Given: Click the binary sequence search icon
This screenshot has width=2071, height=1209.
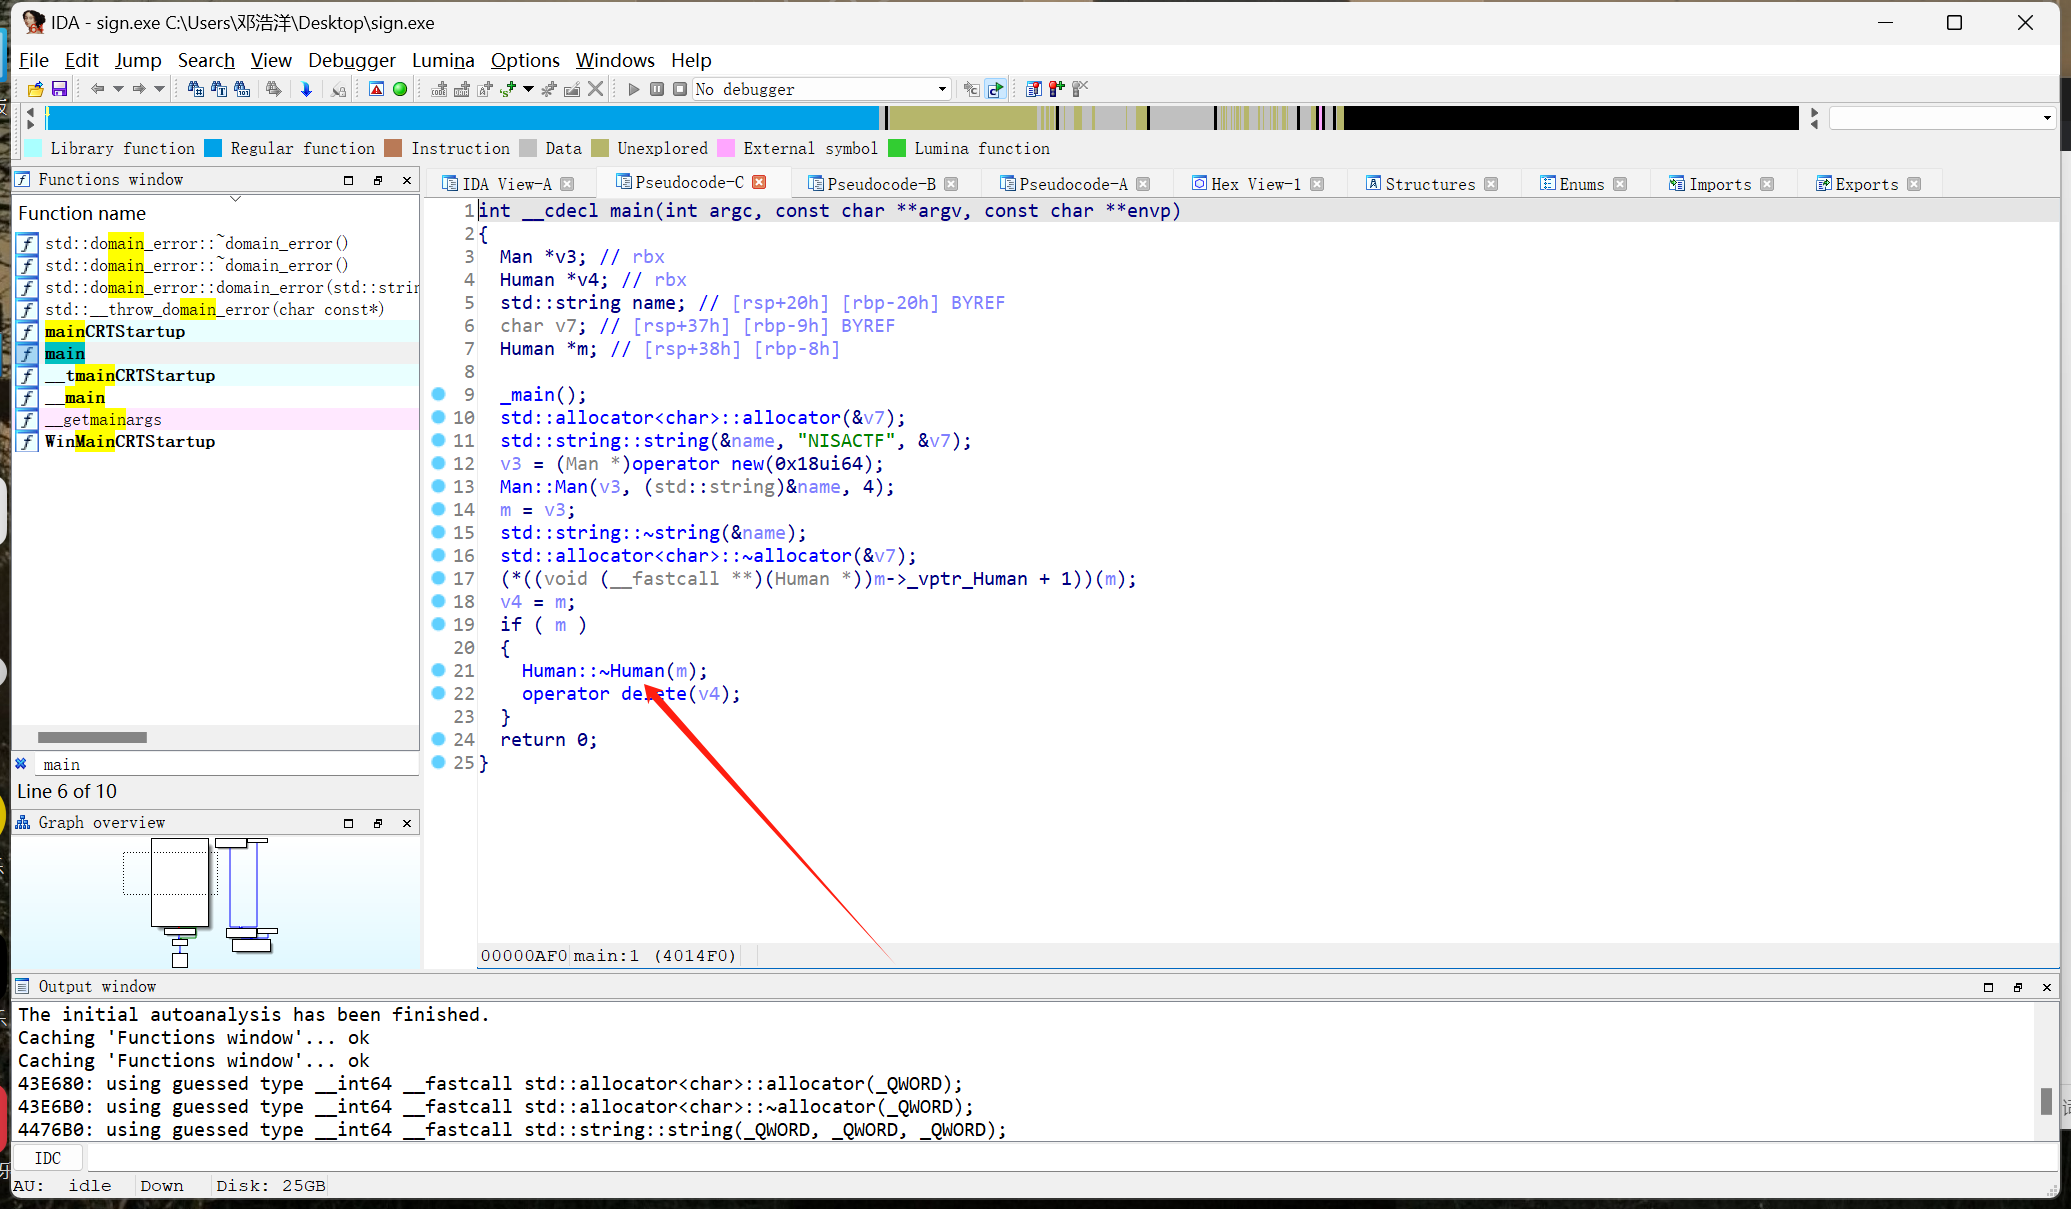Looking at the screenshot, I should (x=242, y=89).
